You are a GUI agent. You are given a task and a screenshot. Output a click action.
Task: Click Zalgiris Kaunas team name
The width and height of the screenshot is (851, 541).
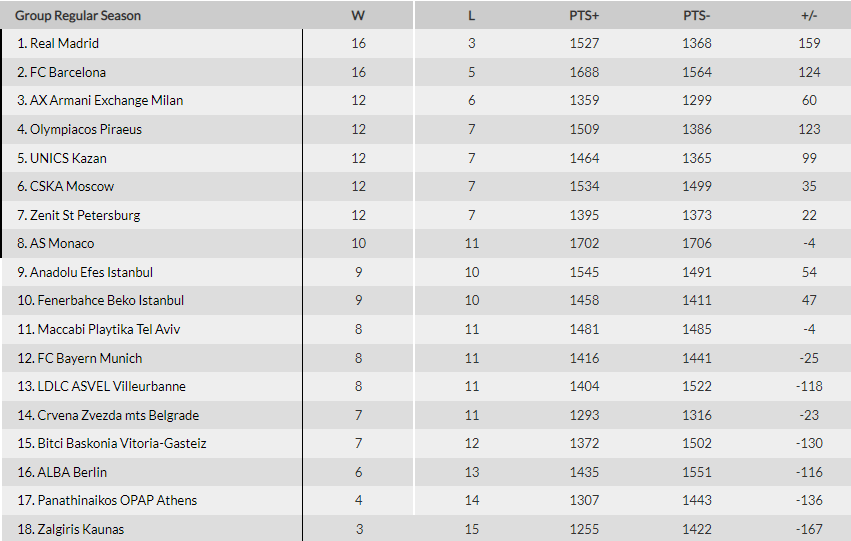(77, 529)
